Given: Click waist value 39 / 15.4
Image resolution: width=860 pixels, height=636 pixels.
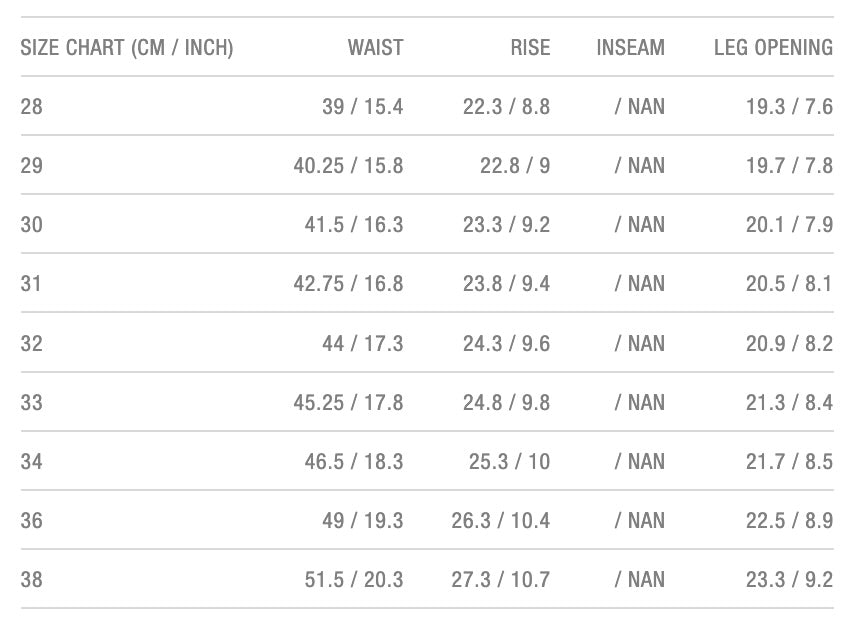Looking at the screenshot, I should [x=362, y=106].
